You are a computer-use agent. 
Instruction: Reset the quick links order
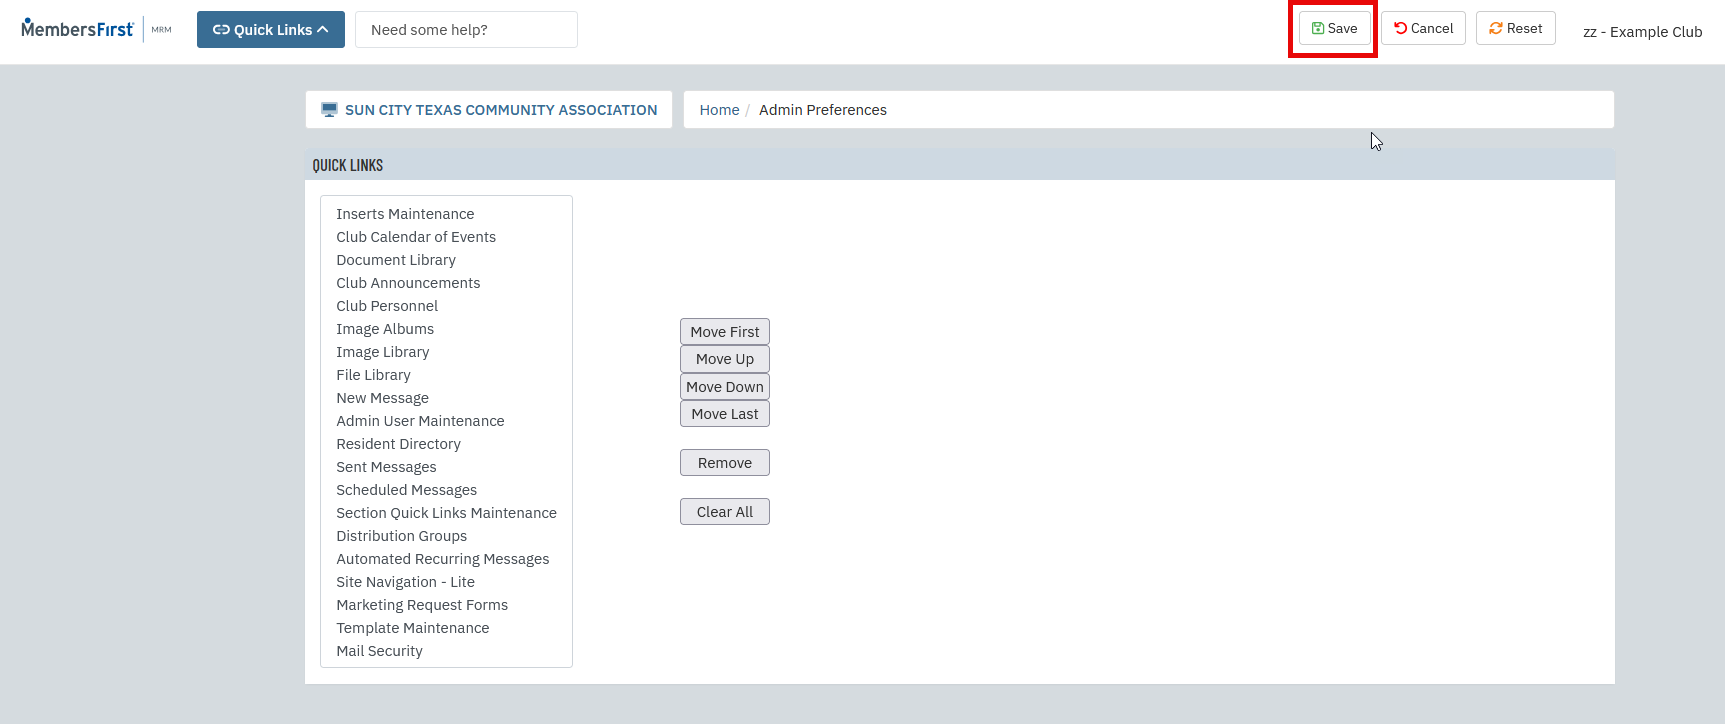[1515, 29]
